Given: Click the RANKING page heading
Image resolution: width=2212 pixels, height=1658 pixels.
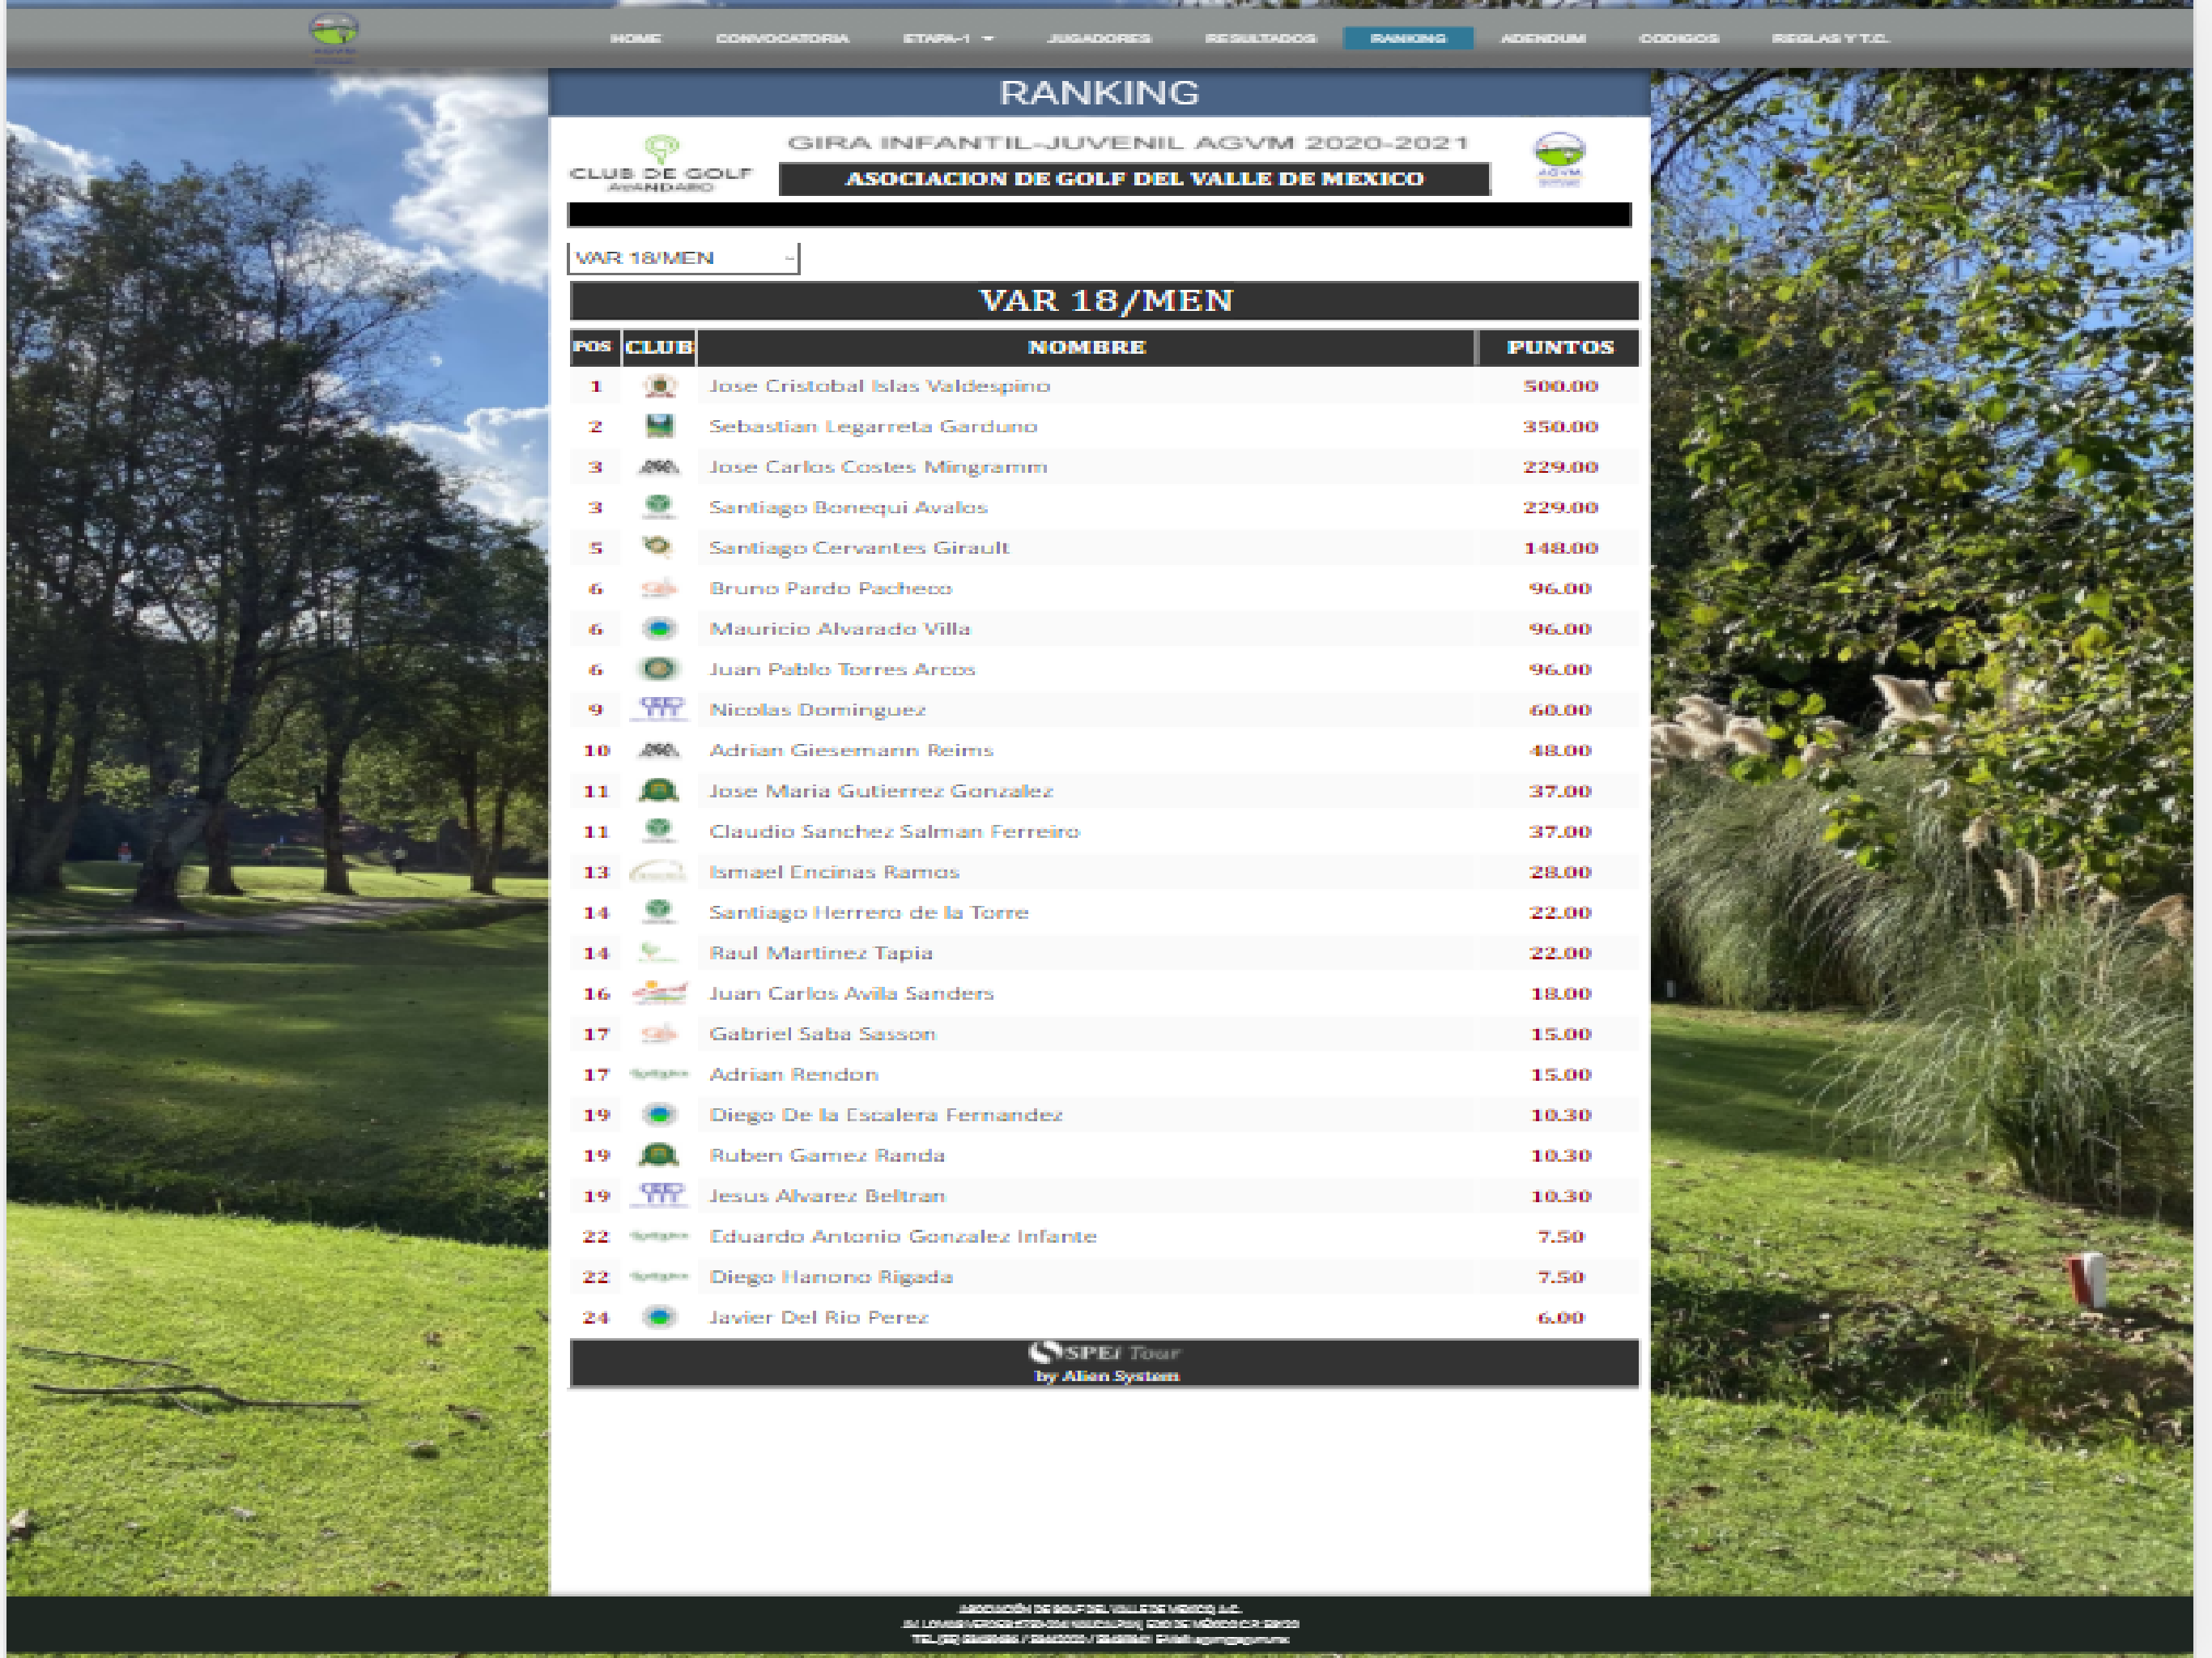Looking at the screenshot, I should coord(1099,92).
